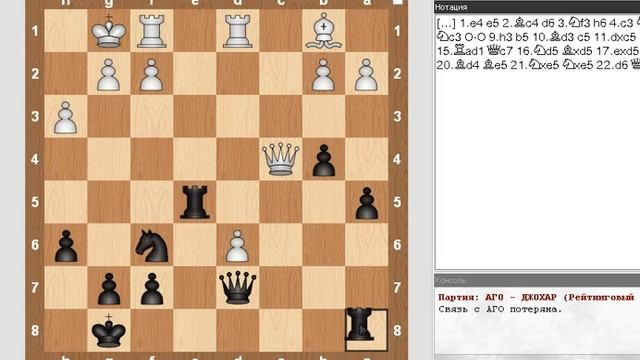Select the white rook on d1
The height and width of the screenshot is (360, 640).
(238, 31)
